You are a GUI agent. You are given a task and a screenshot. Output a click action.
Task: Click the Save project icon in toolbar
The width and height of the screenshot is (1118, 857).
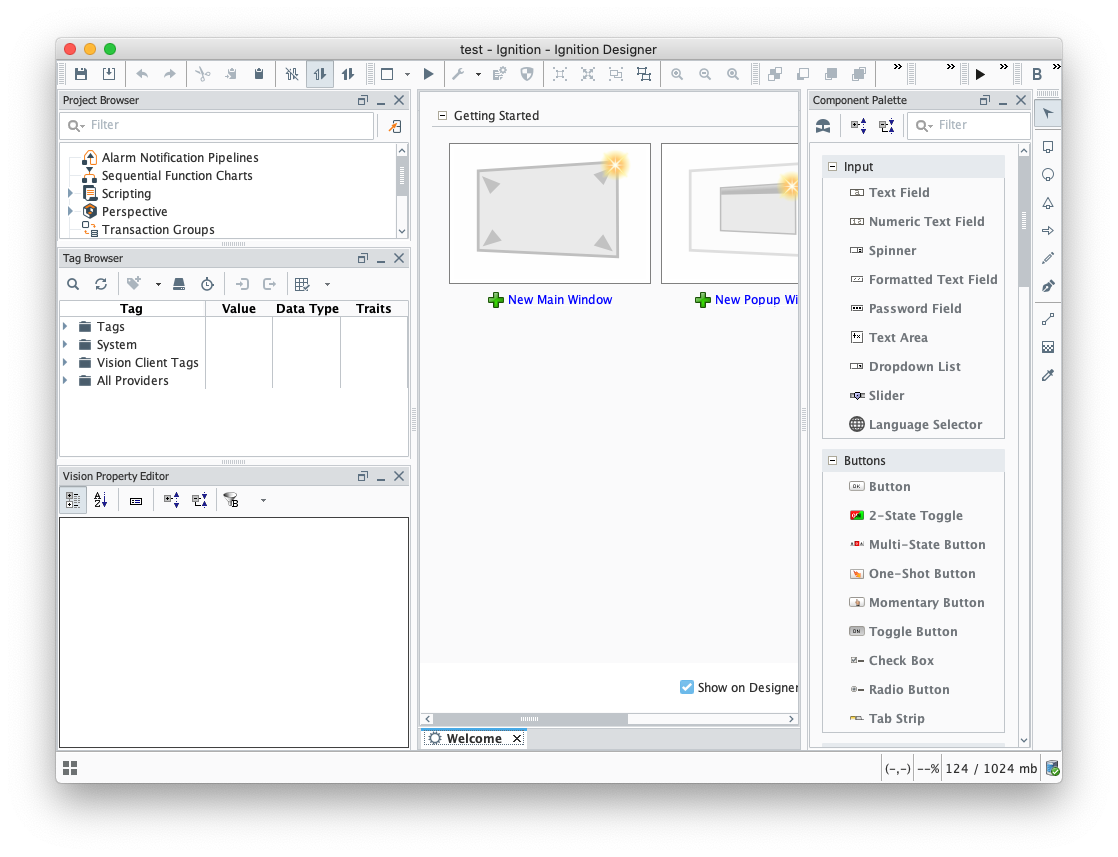point(81,74)
